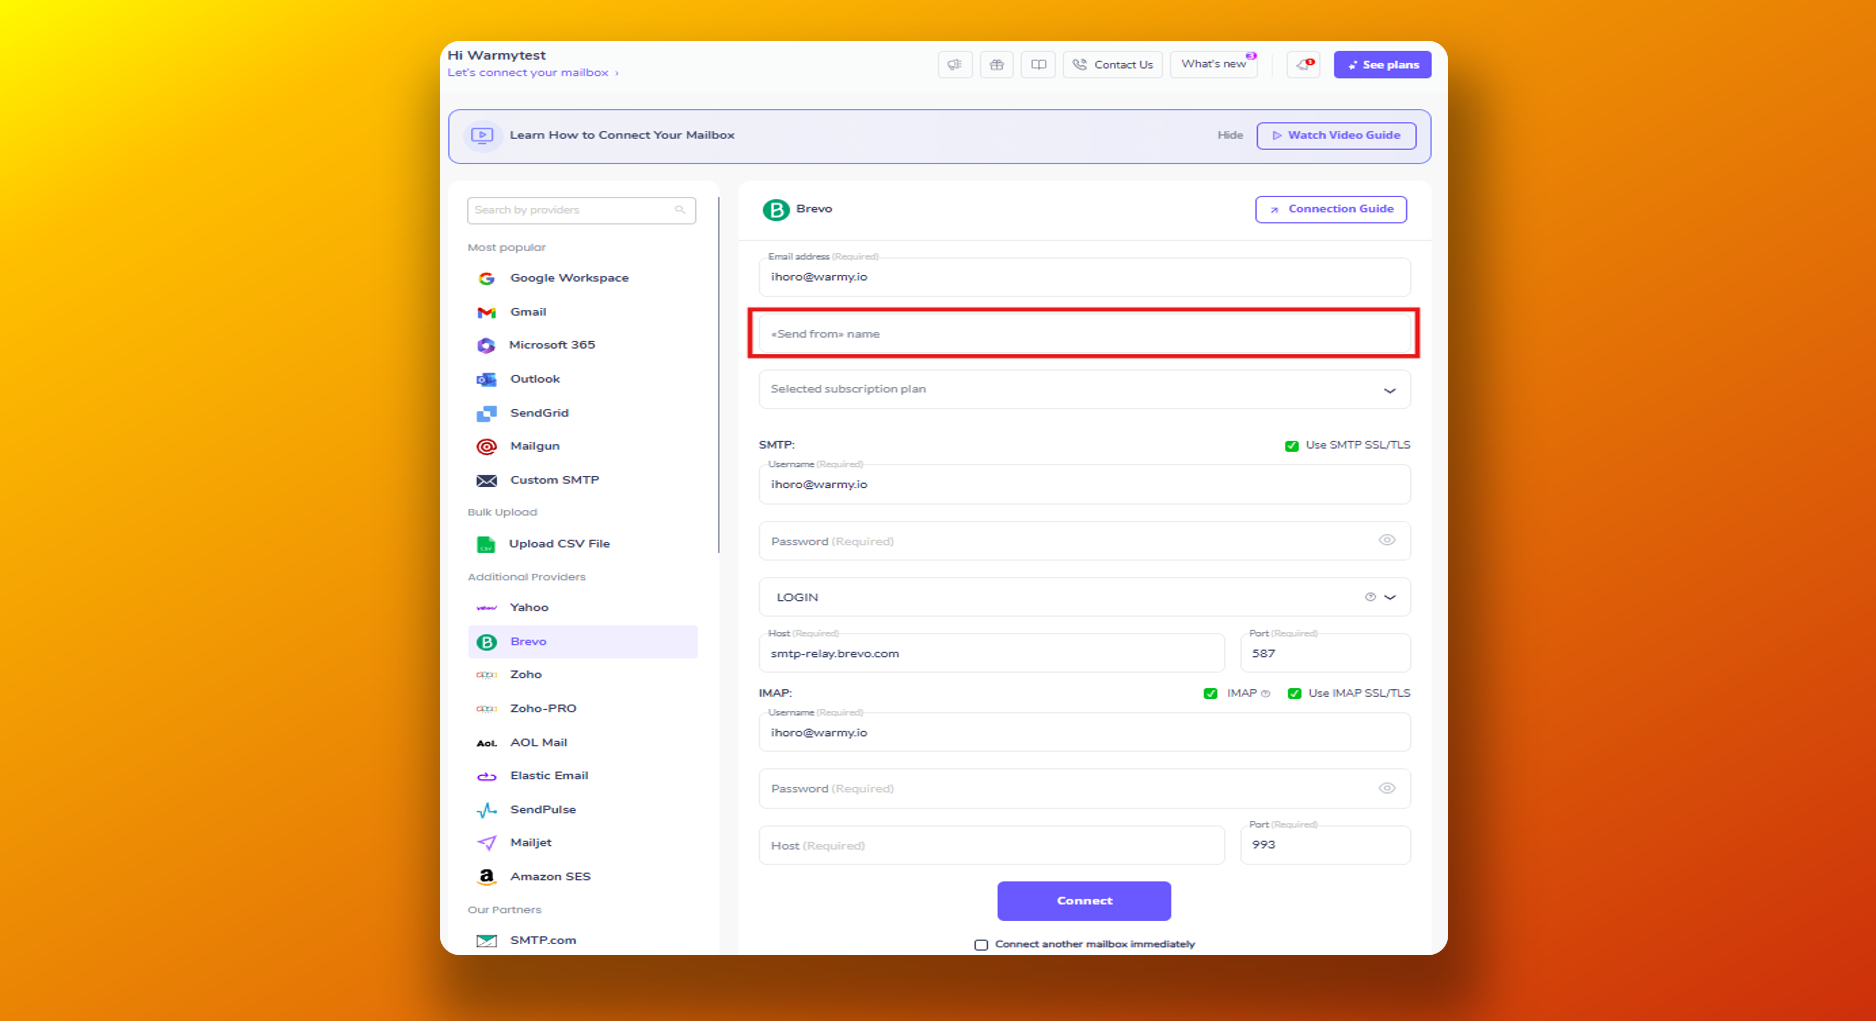Open the LOGIN authentication dropdown
1876x1021 pixels.
point(1084,597)
